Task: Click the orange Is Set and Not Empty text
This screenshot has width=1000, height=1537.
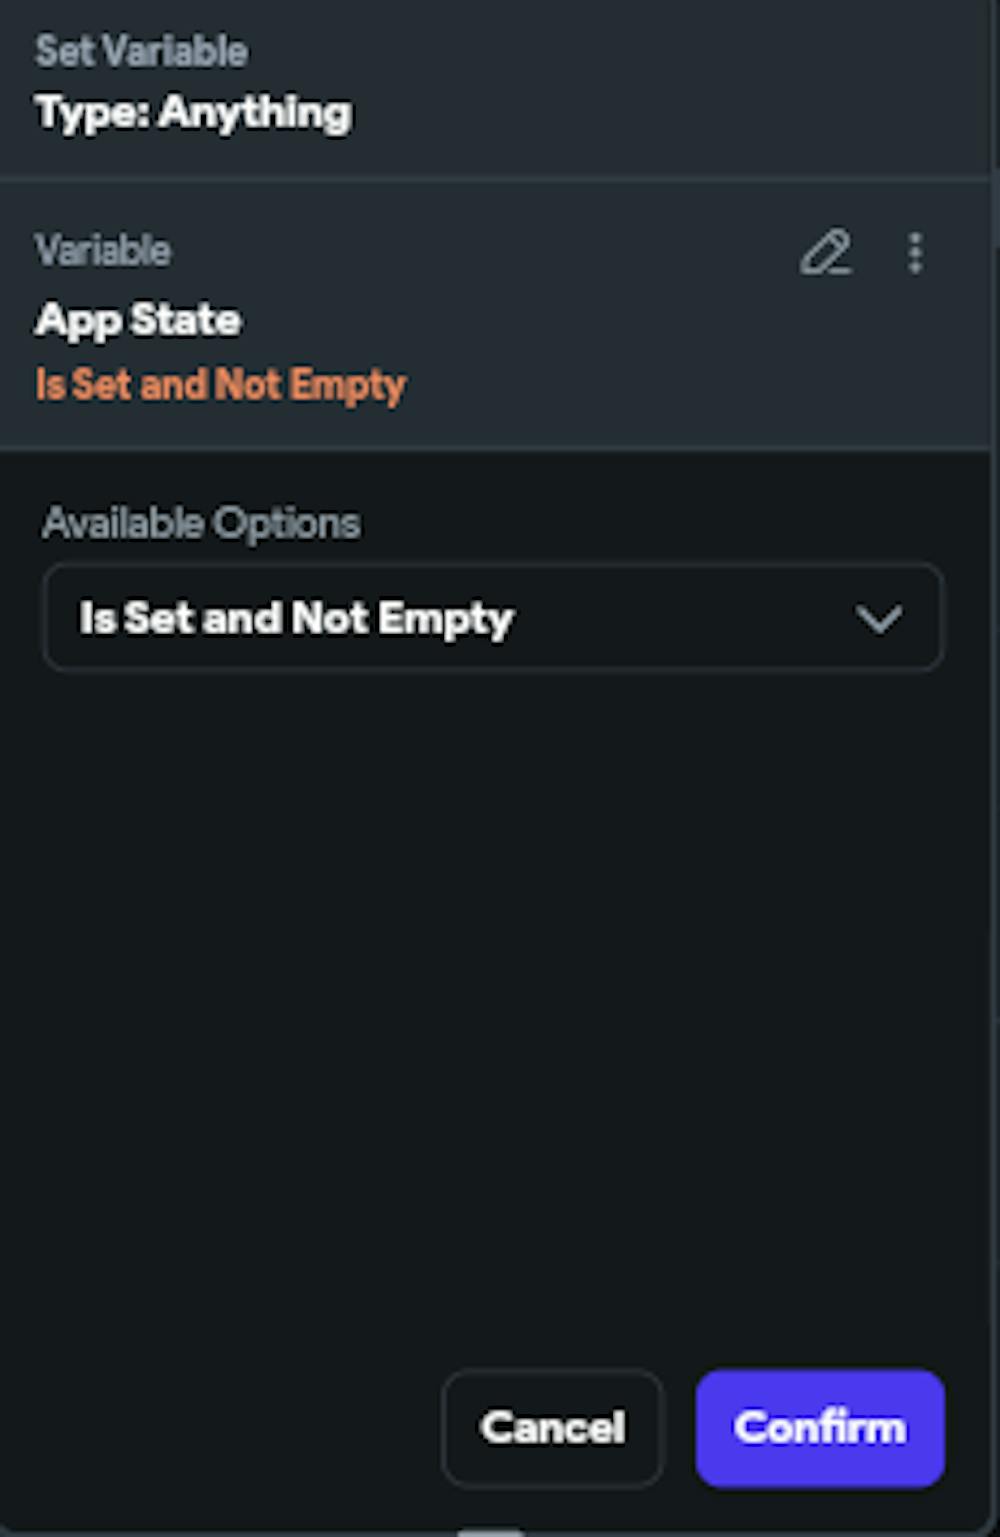Action: click(220, 385)
